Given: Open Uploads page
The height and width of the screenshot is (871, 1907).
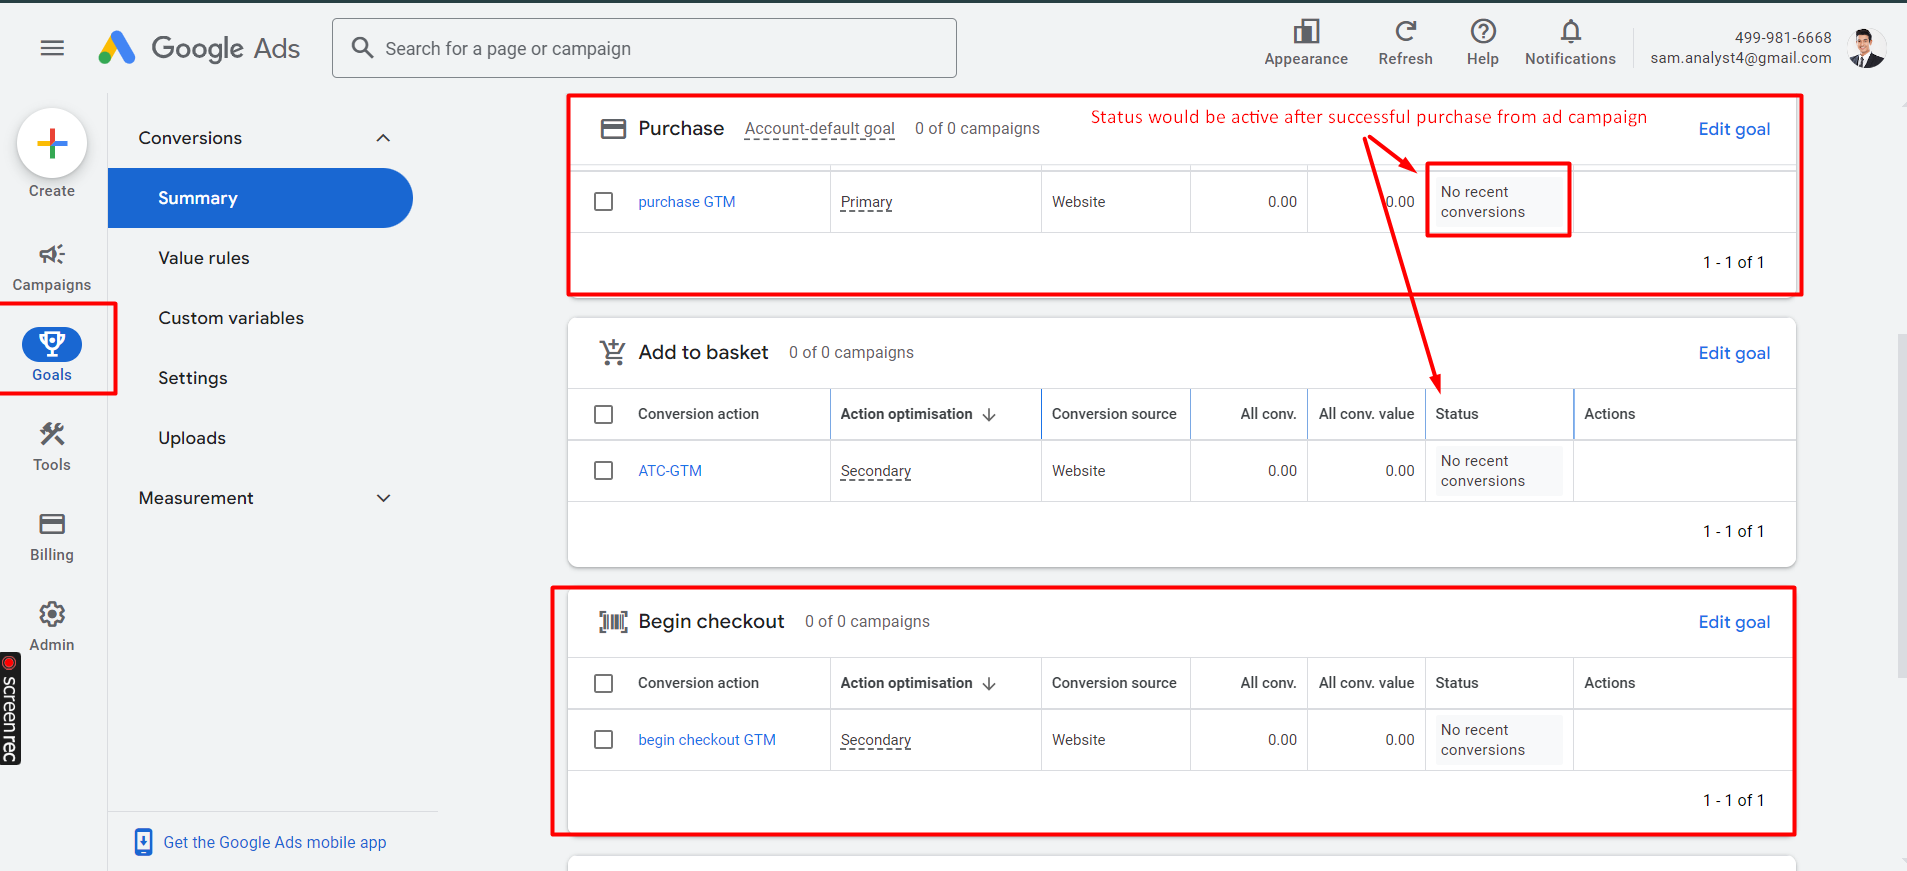Looking at the screenshot, I should (192, 438).
